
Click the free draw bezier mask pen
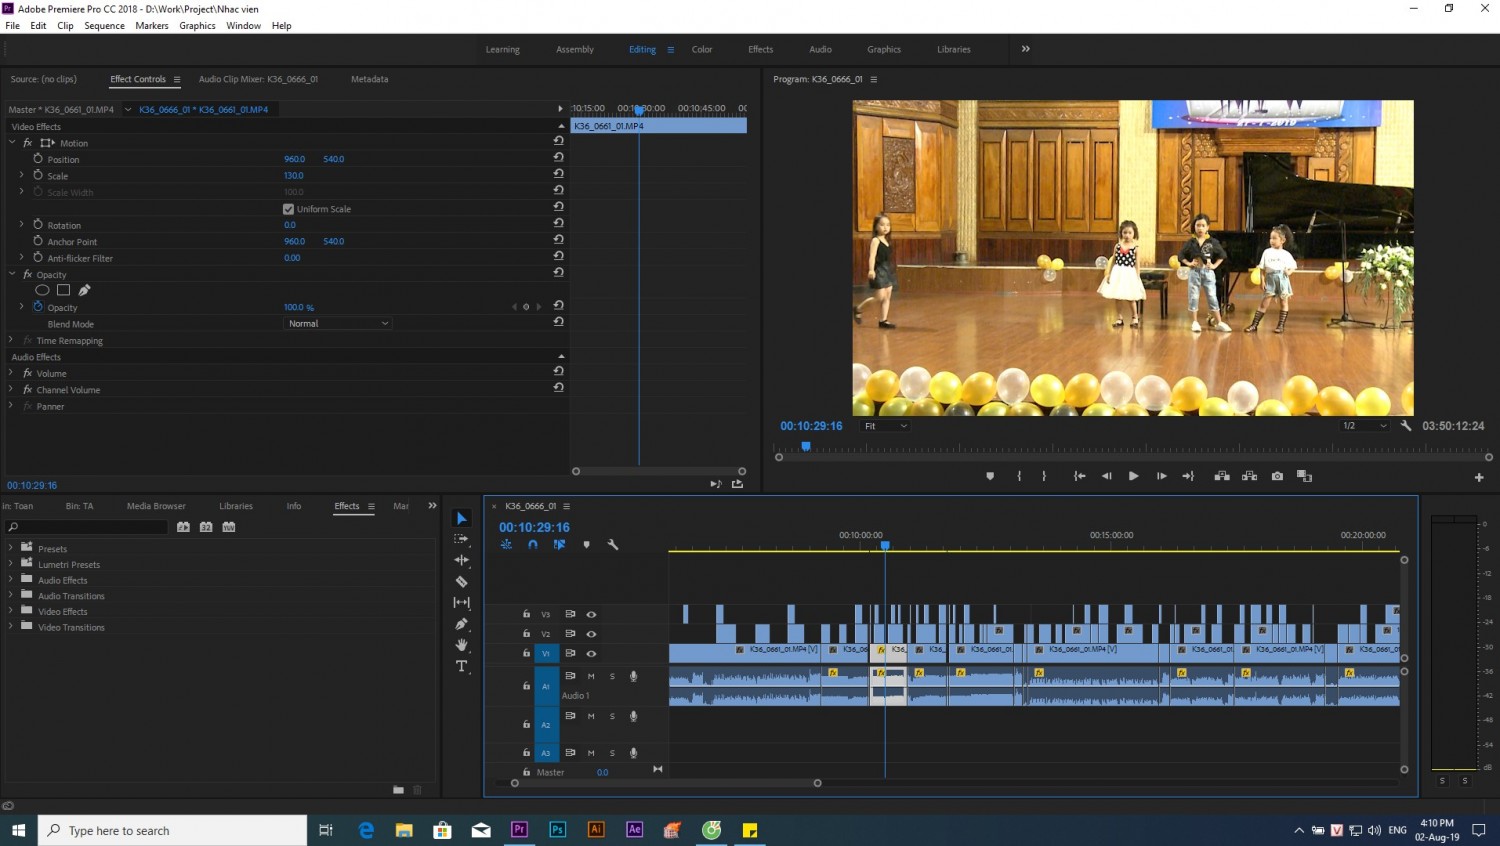[x=85, y=290]
